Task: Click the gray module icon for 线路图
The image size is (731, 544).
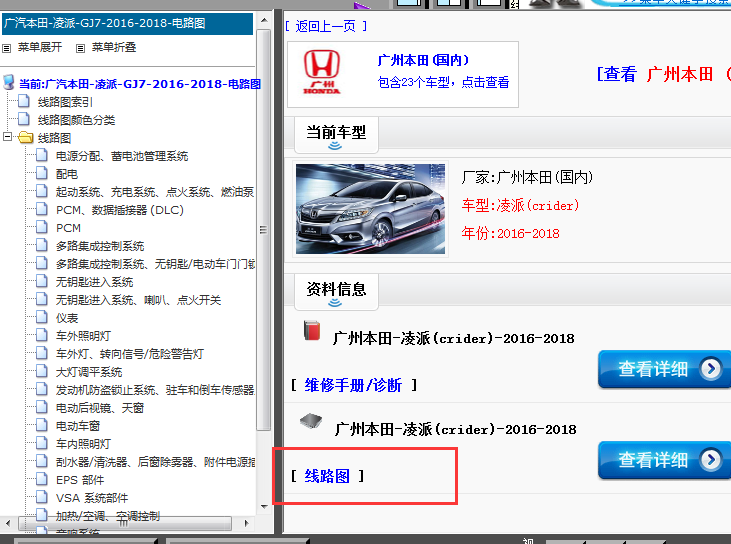Action: point(311,421)
